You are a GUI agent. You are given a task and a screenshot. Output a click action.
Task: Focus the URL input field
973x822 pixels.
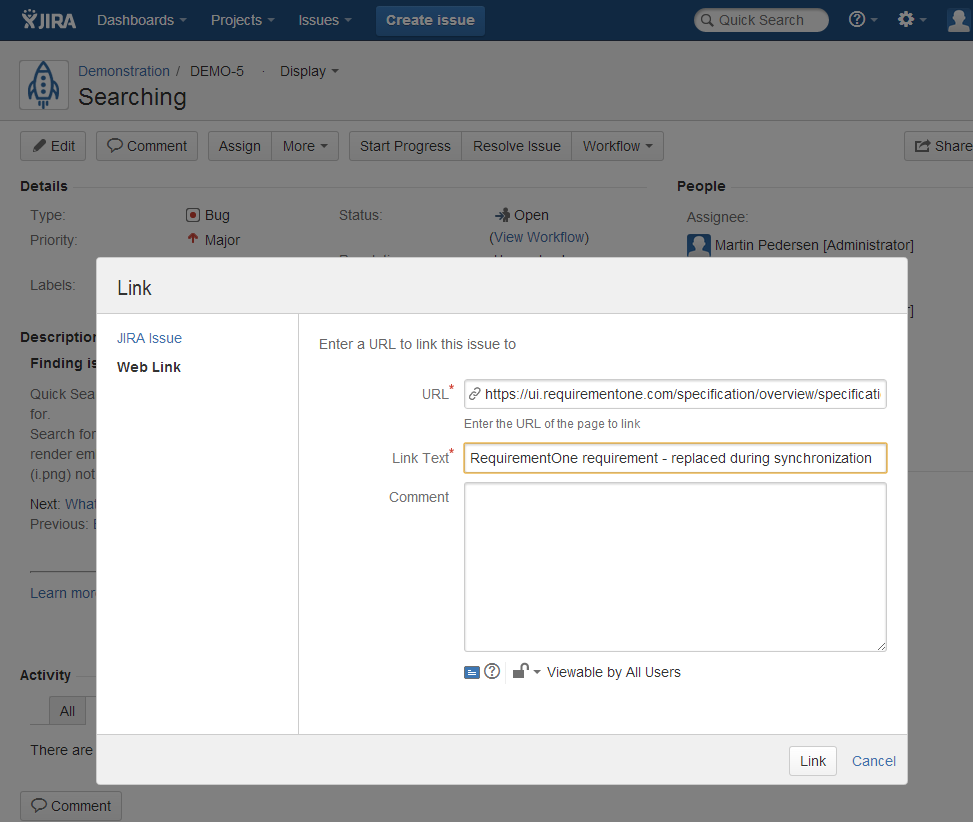click(x=675, y=395)
